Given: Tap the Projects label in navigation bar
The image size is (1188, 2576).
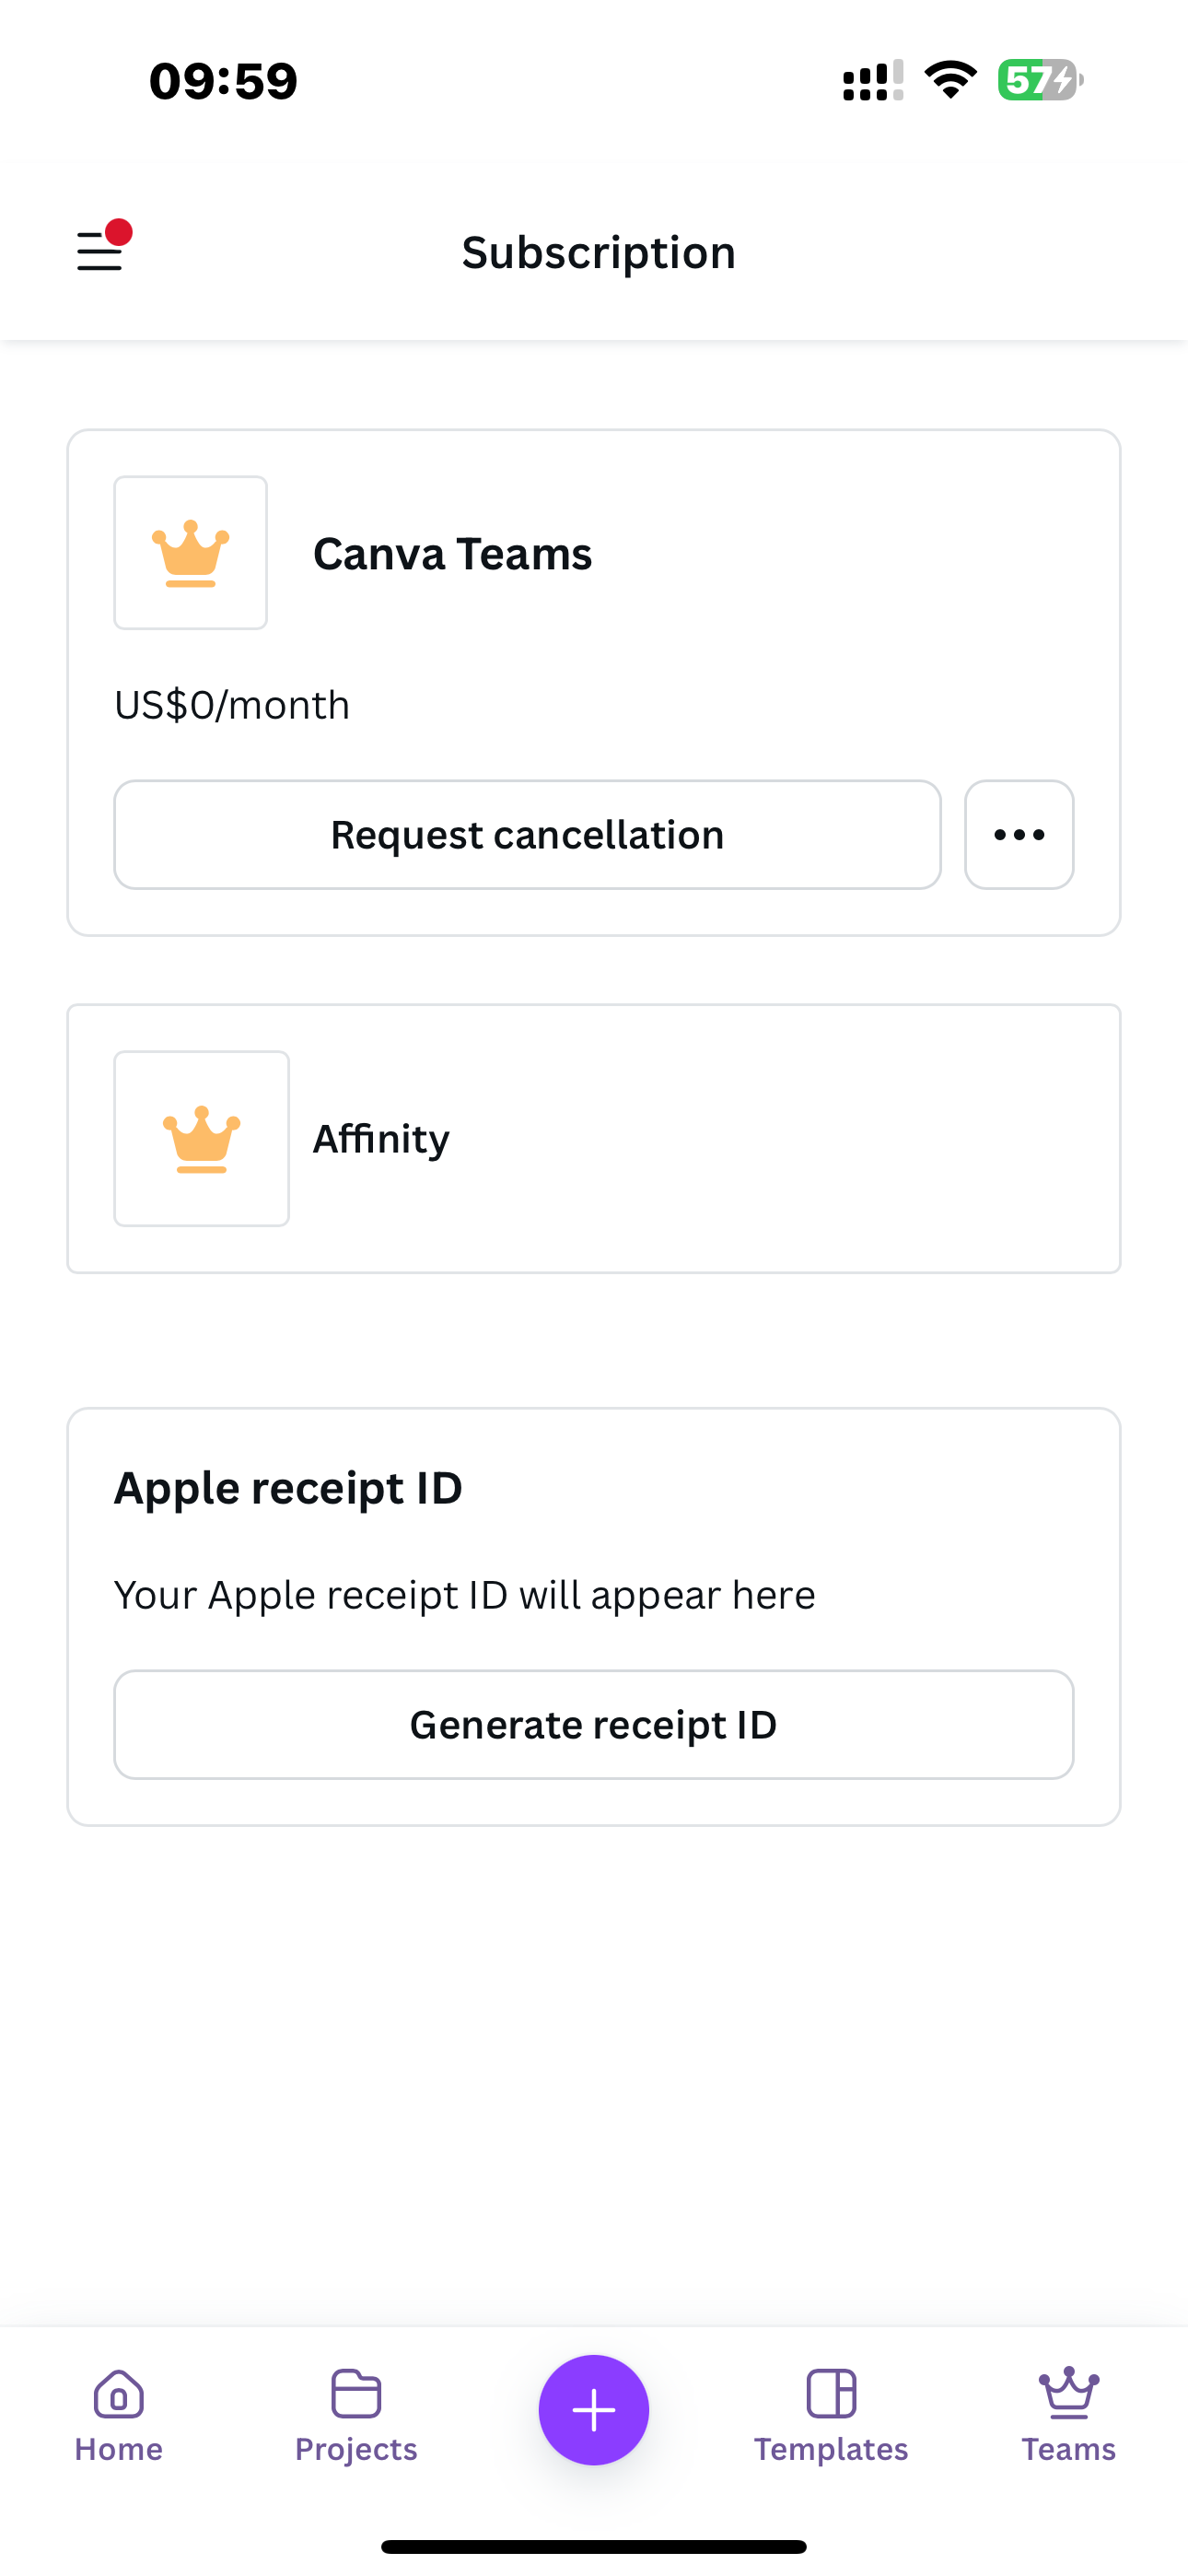Looking at the screenshot, I should tap(356, 2449).
